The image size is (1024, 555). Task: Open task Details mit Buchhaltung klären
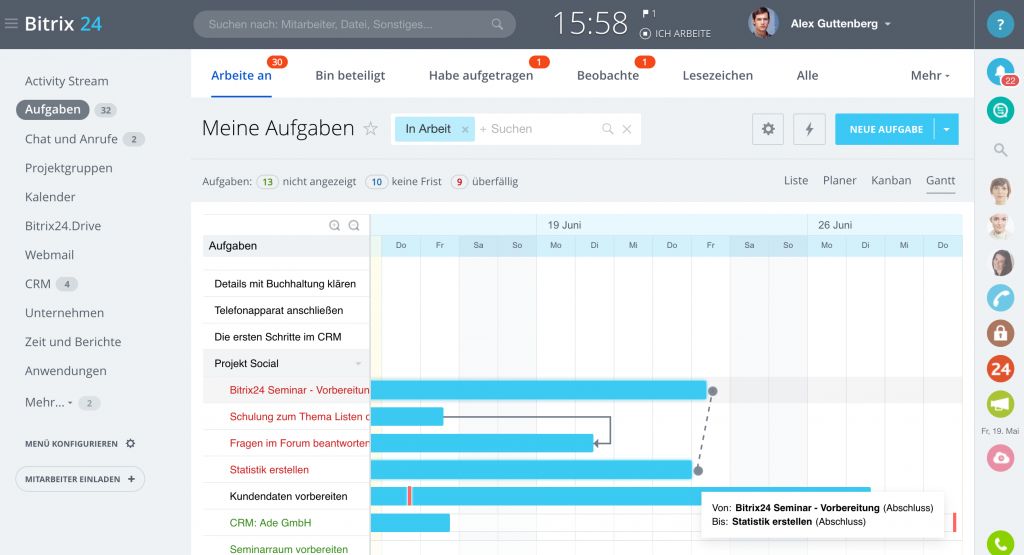[x=285, y=284]
